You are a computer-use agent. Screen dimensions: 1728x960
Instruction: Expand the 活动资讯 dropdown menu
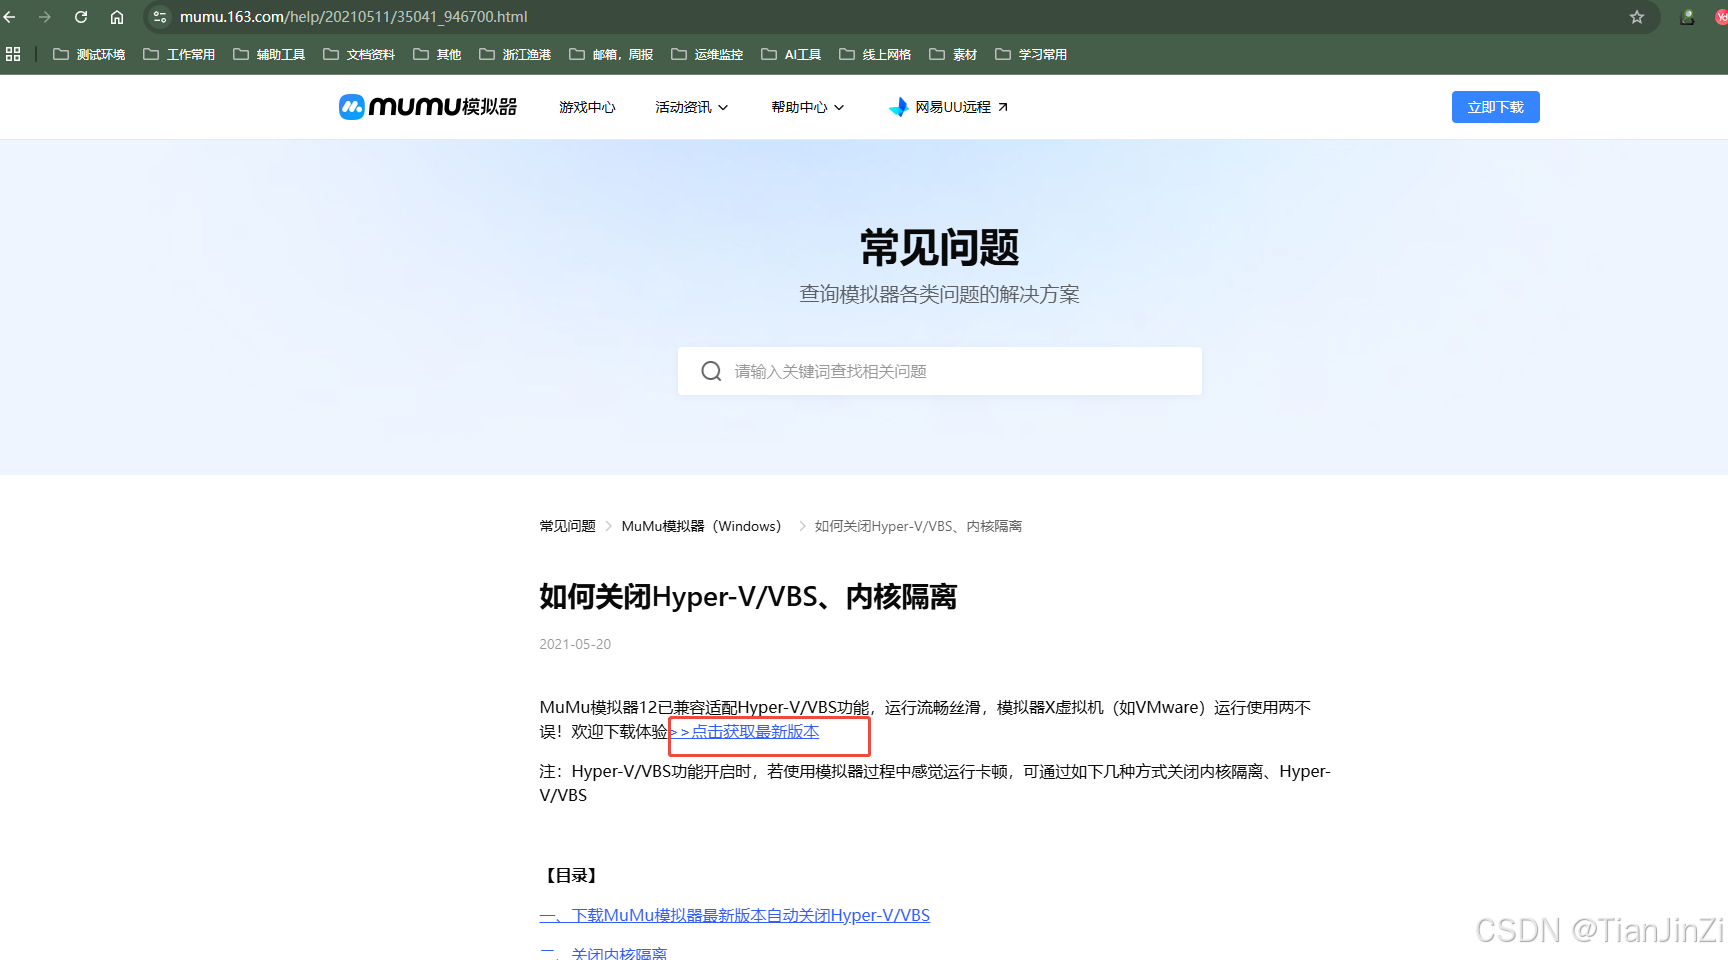[691, 107]
